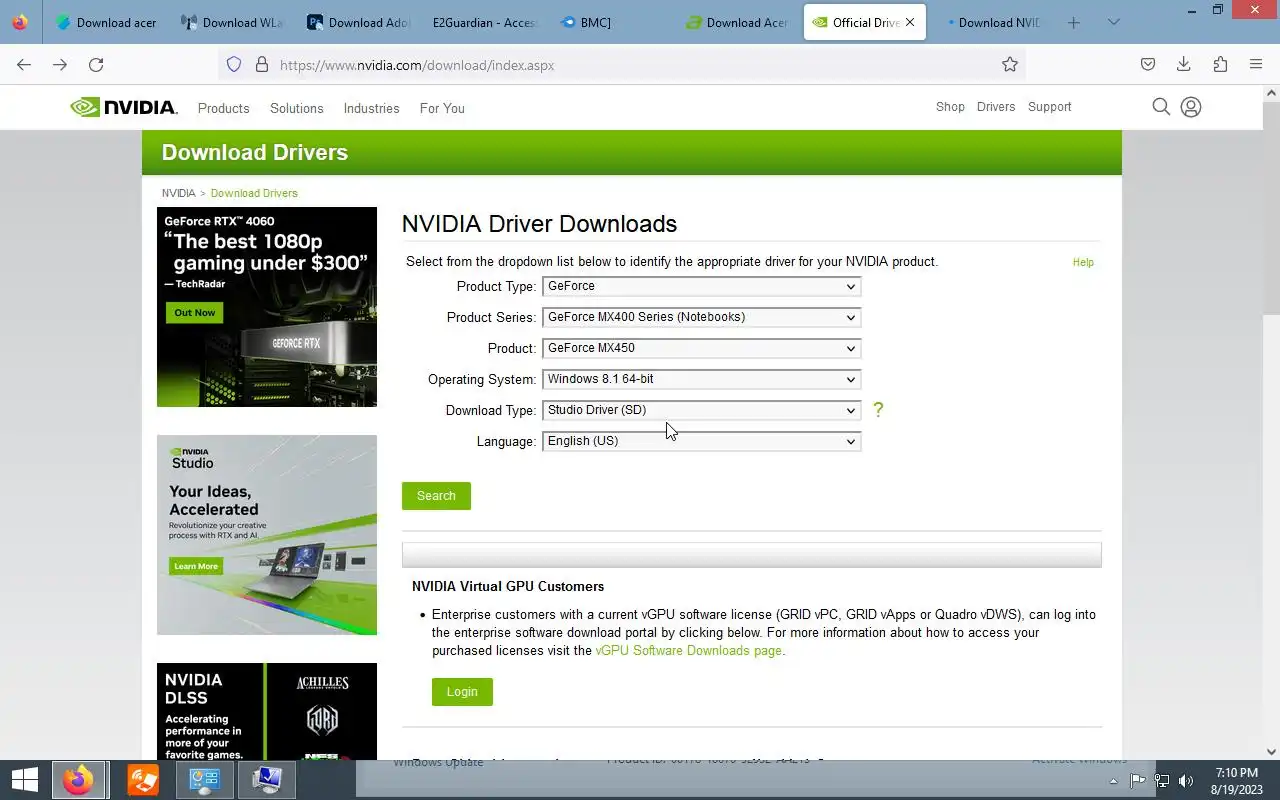This screenshot has height=800, width=1280.
Task: Open the NVIDIA user account icon
Action: (1191, 107)
